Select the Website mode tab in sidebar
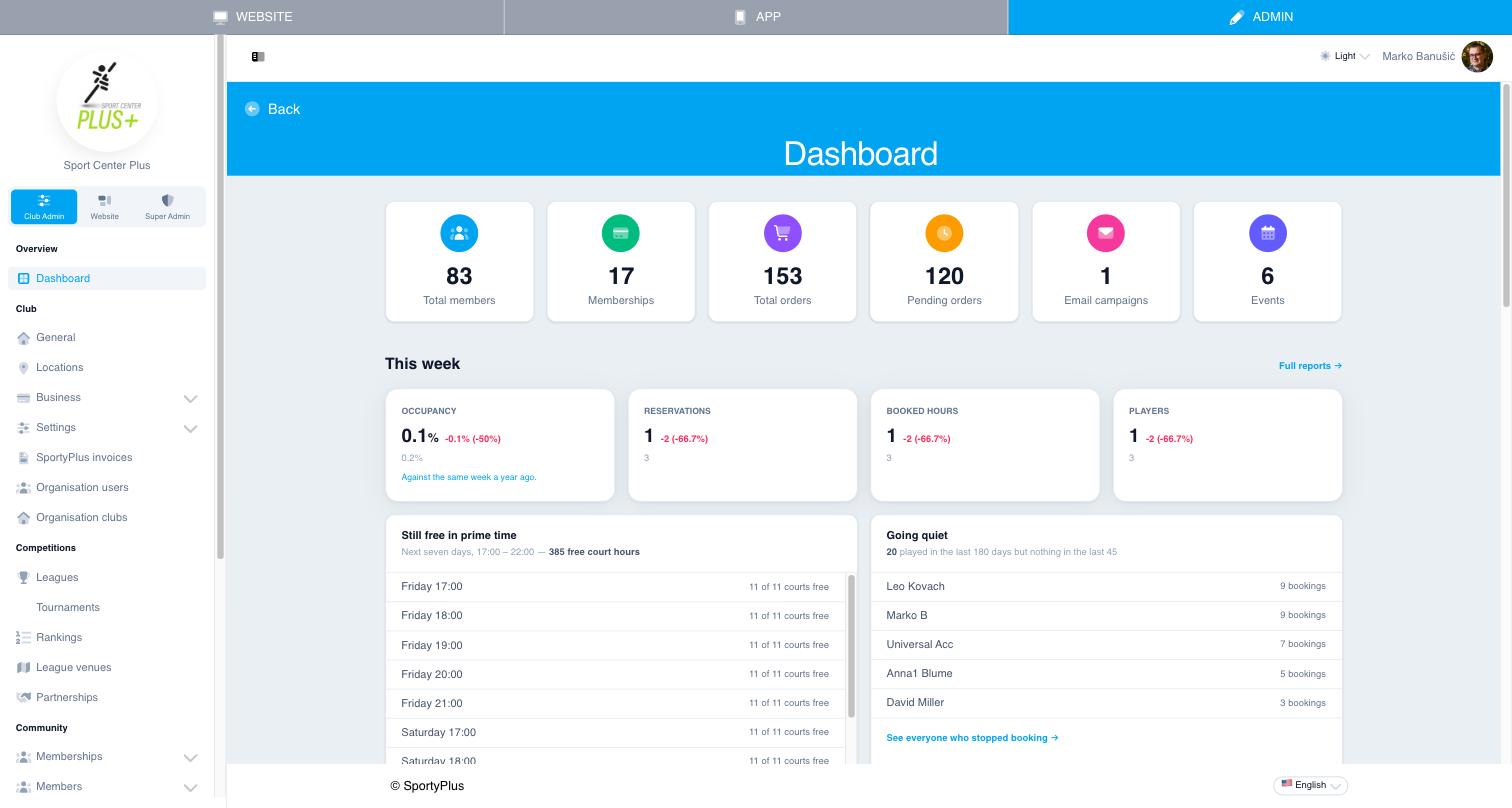 coord(104,207)
